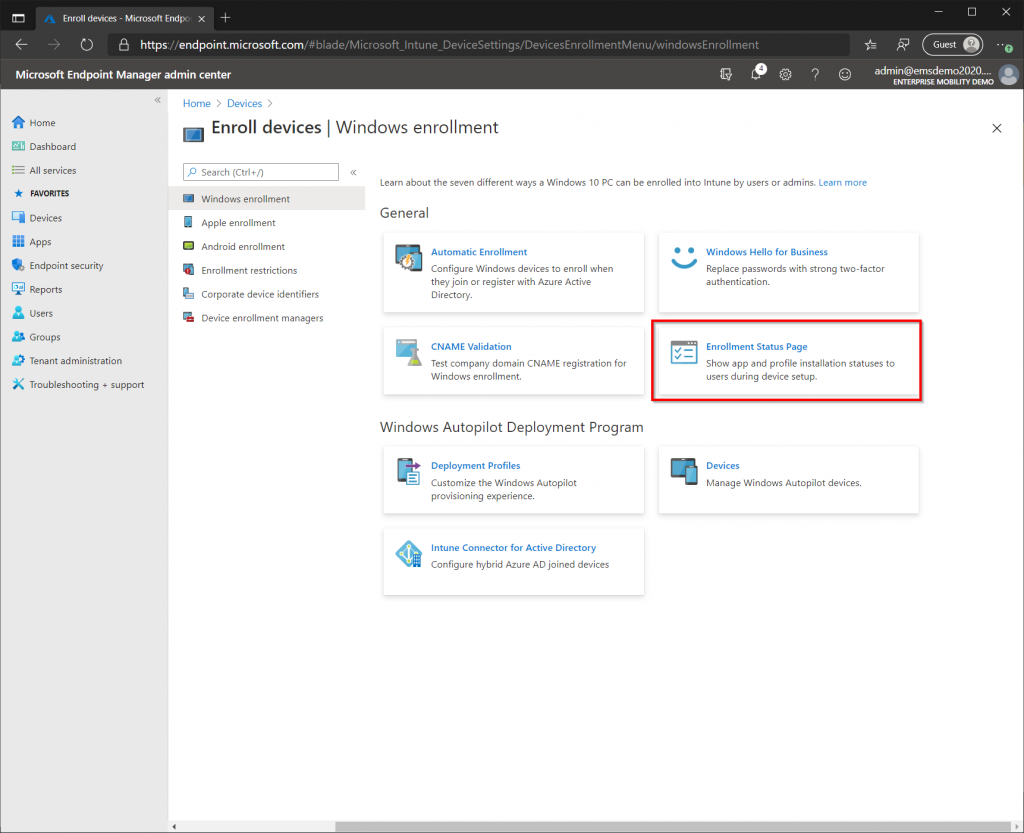Open Automatic Enrollment settings
Viewport: 1024px width, 833px height.
click(x=479, y=252)
